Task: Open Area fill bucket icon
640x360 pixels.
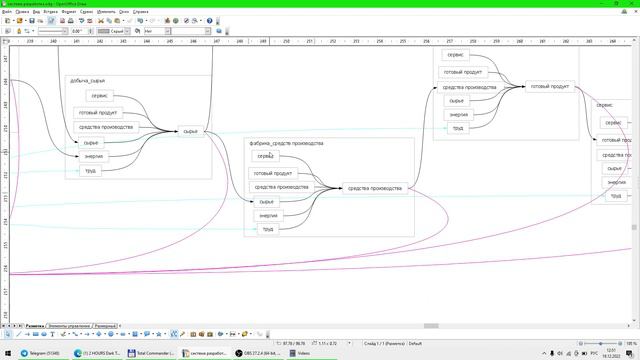Action: pos(137,31)
